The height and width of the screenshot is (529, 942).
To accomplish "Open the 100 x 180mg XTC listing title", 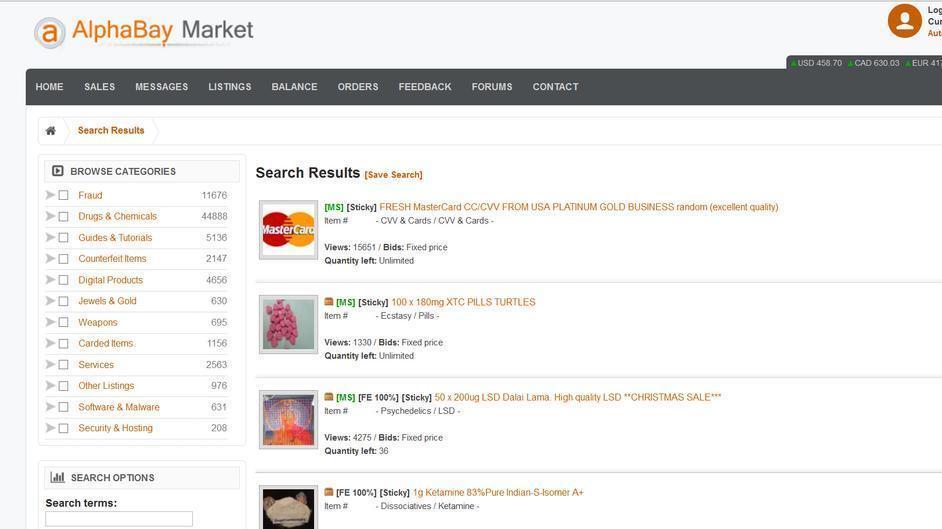I will (463, 302).
